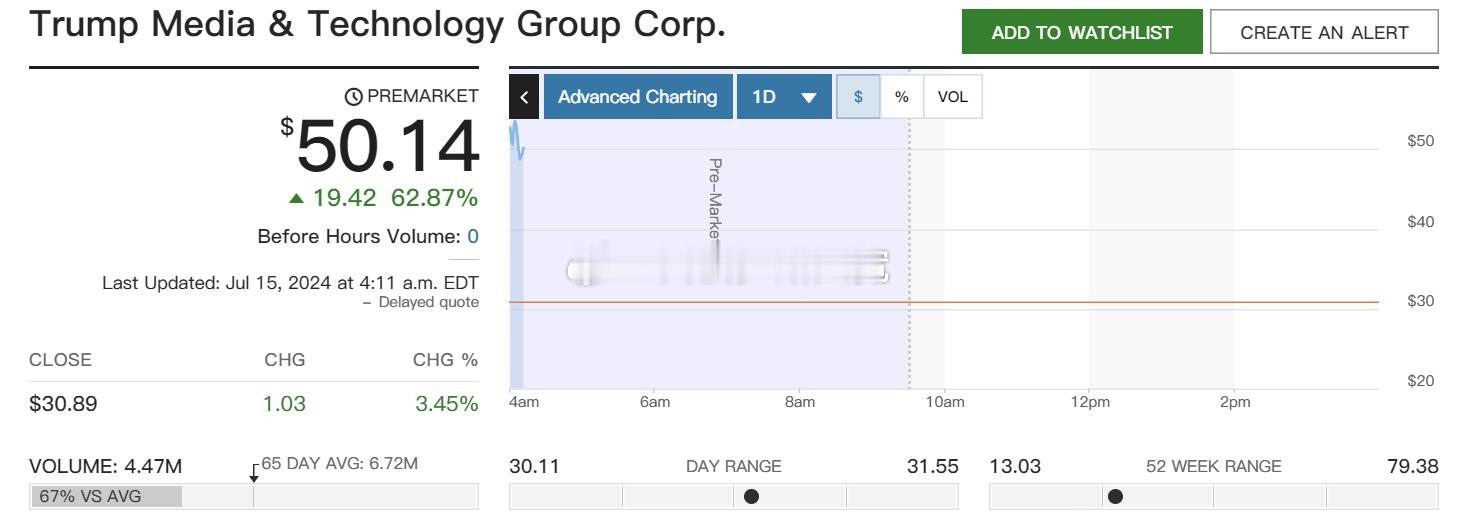Add stock to watchlist
The width and height of the screenshot is (1460, 528).
coord(1082,32)
